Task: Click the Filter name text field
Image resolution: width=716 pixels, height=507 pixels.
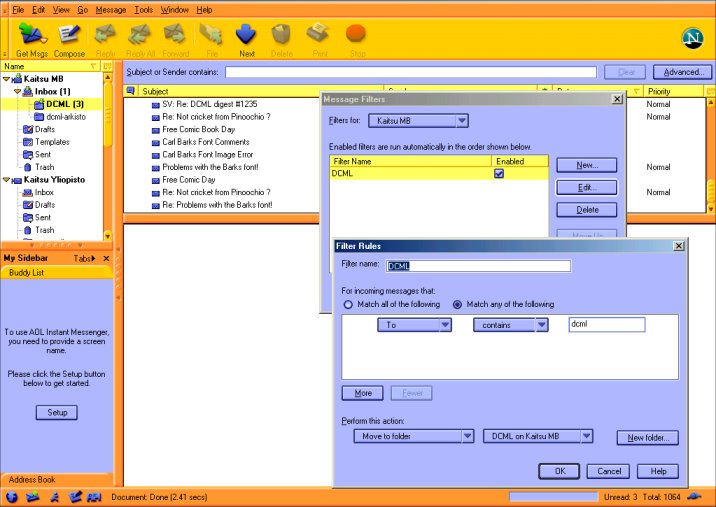Action: point(479,266)
